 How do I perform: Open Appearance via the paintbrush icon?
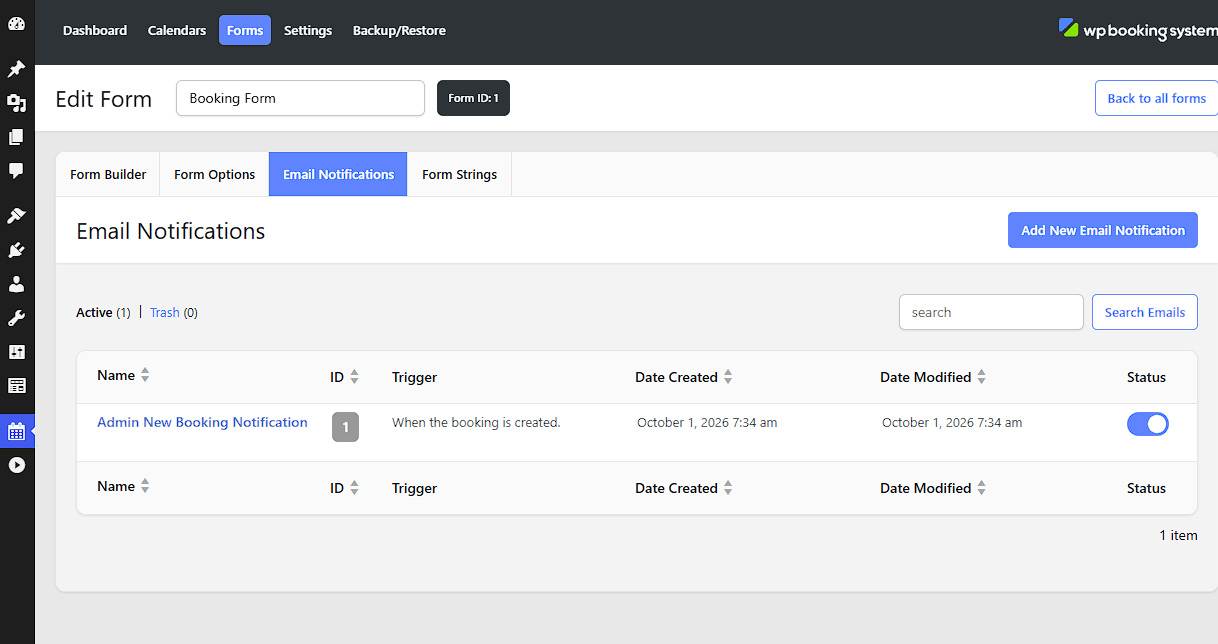[x=16, y=216]
